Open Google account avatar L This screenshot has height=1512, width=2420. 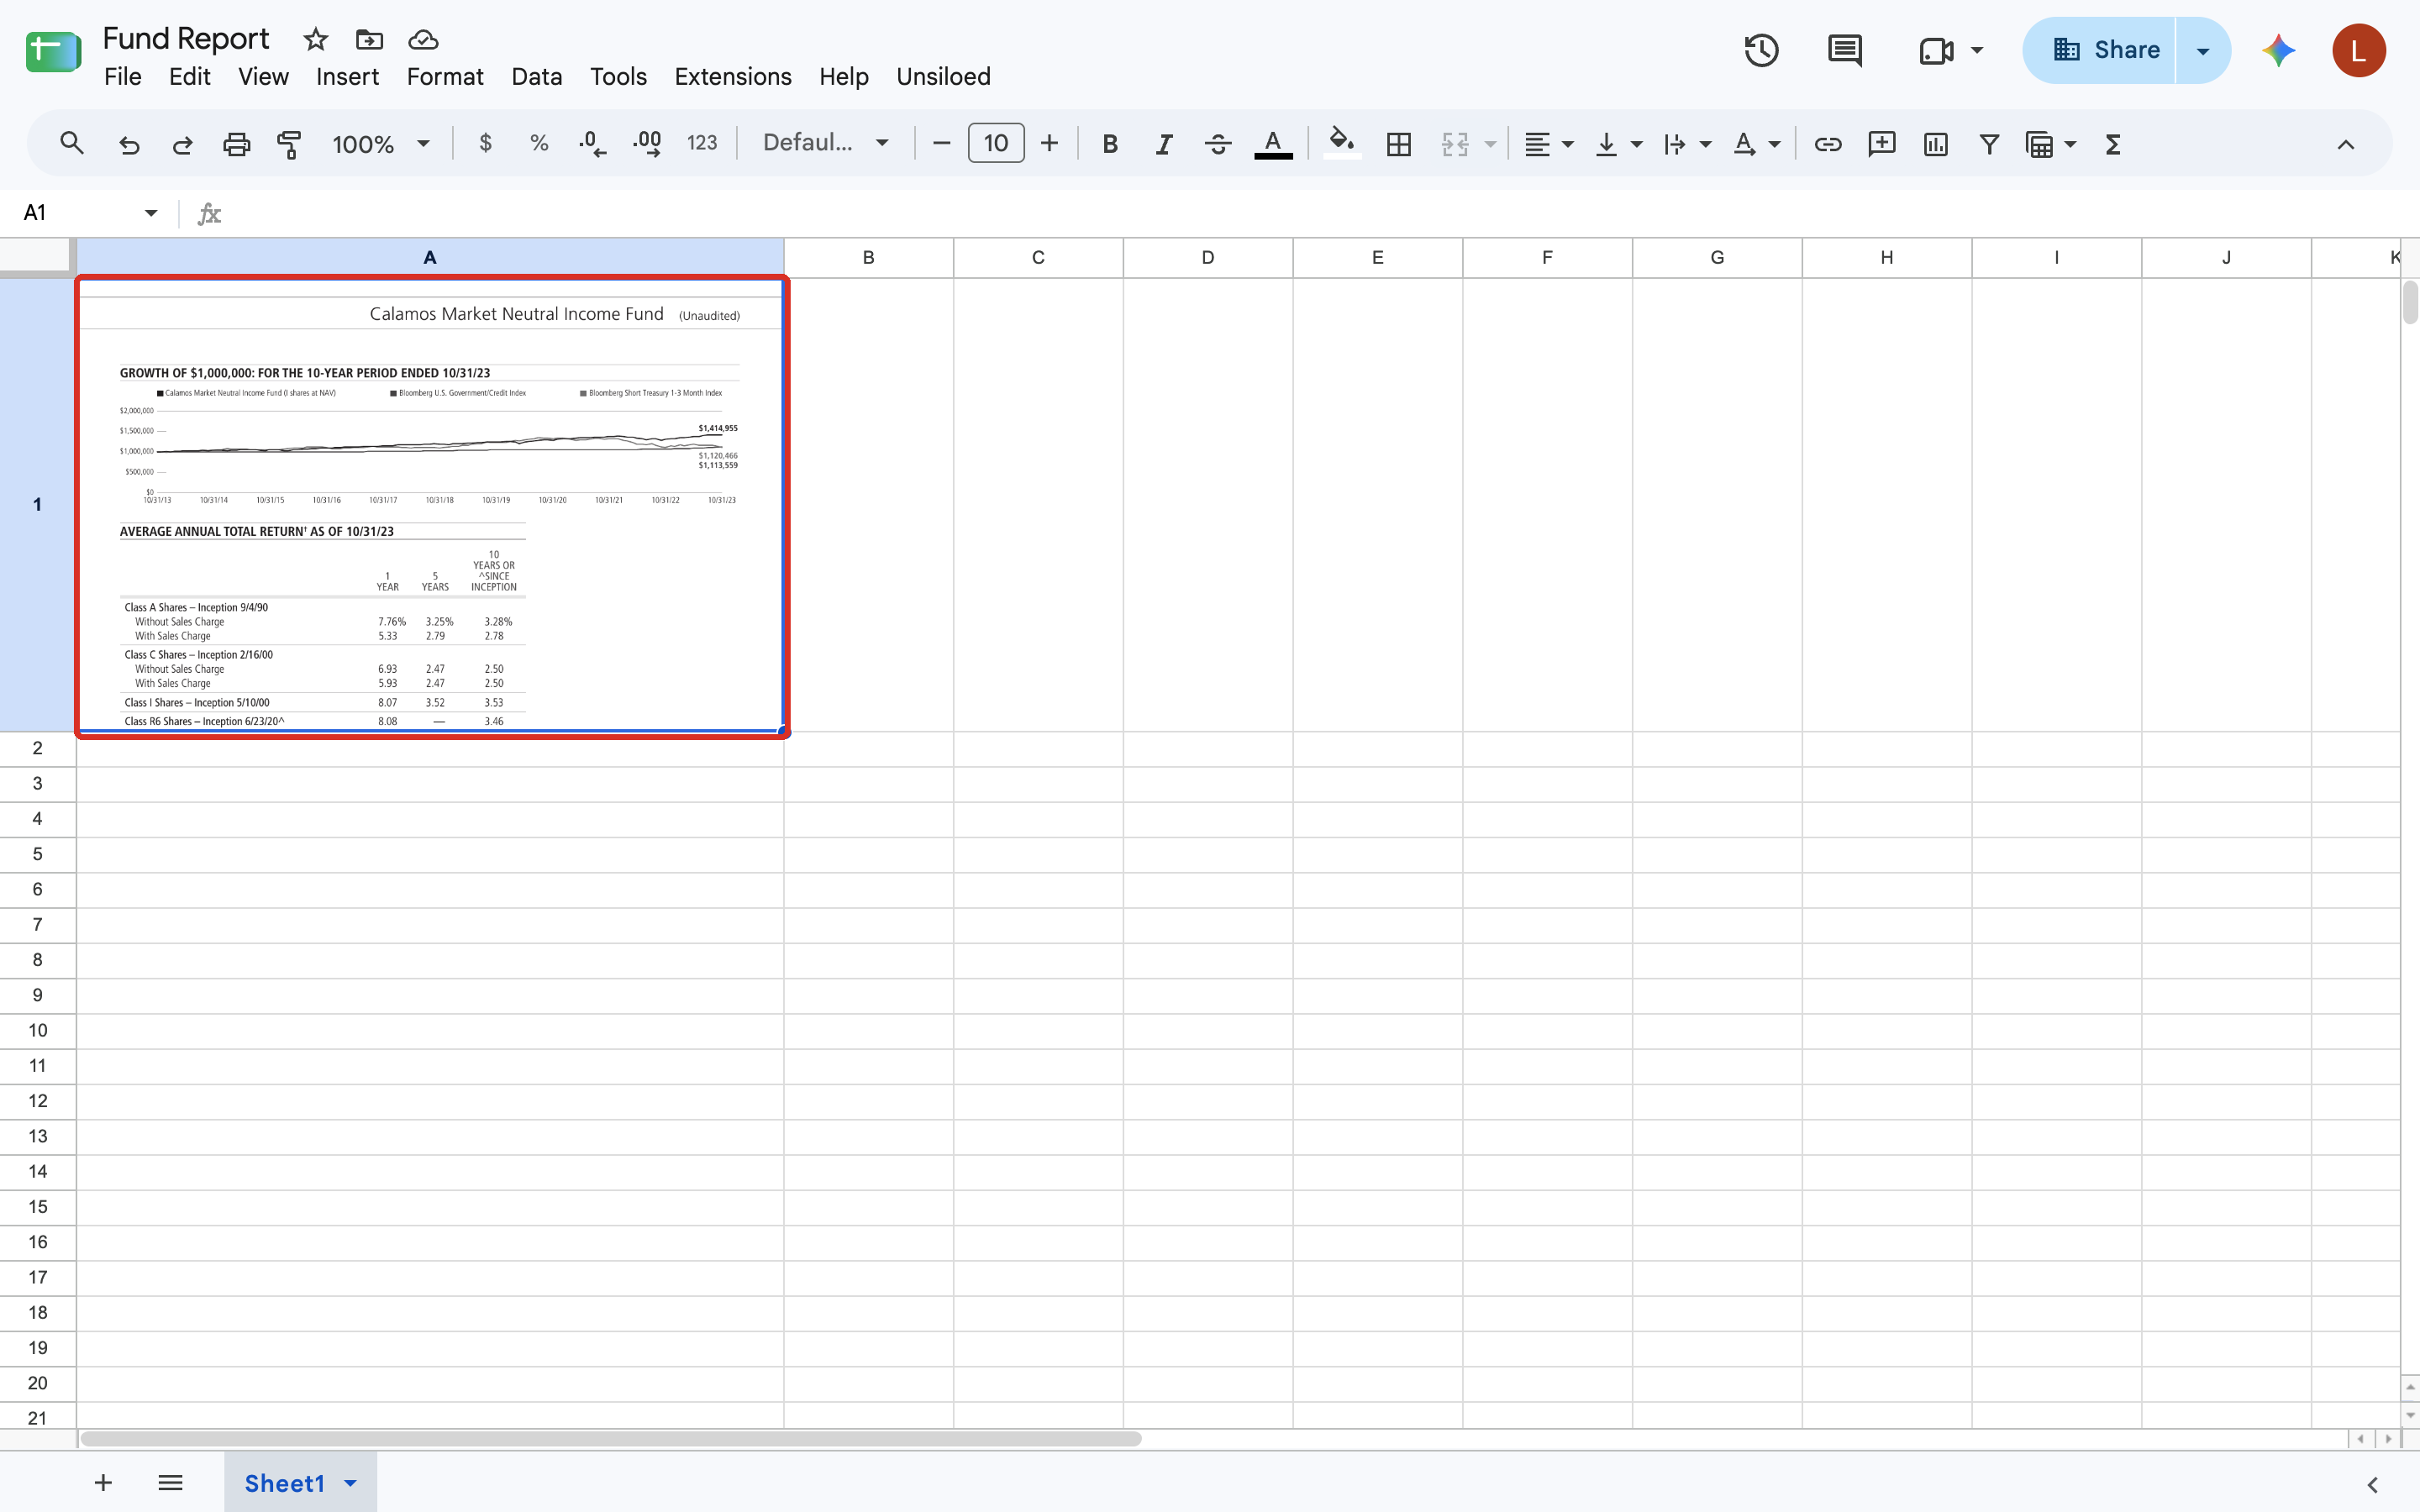[x=2359, y=50]
